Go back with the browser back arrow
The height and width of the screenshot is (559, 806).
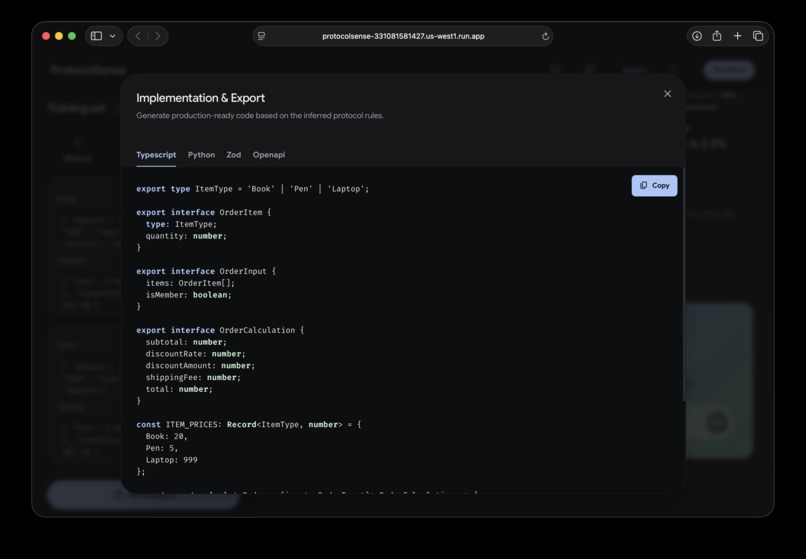pyautogui.click(x=138, y=36)
